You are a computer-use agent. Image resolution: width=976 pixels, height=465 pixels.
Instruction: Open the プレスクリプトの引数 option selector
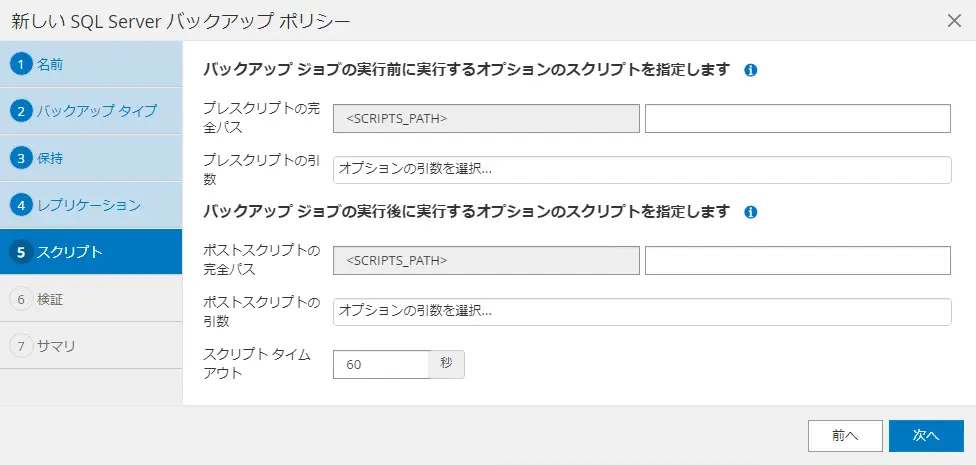(x=642, y=170)
